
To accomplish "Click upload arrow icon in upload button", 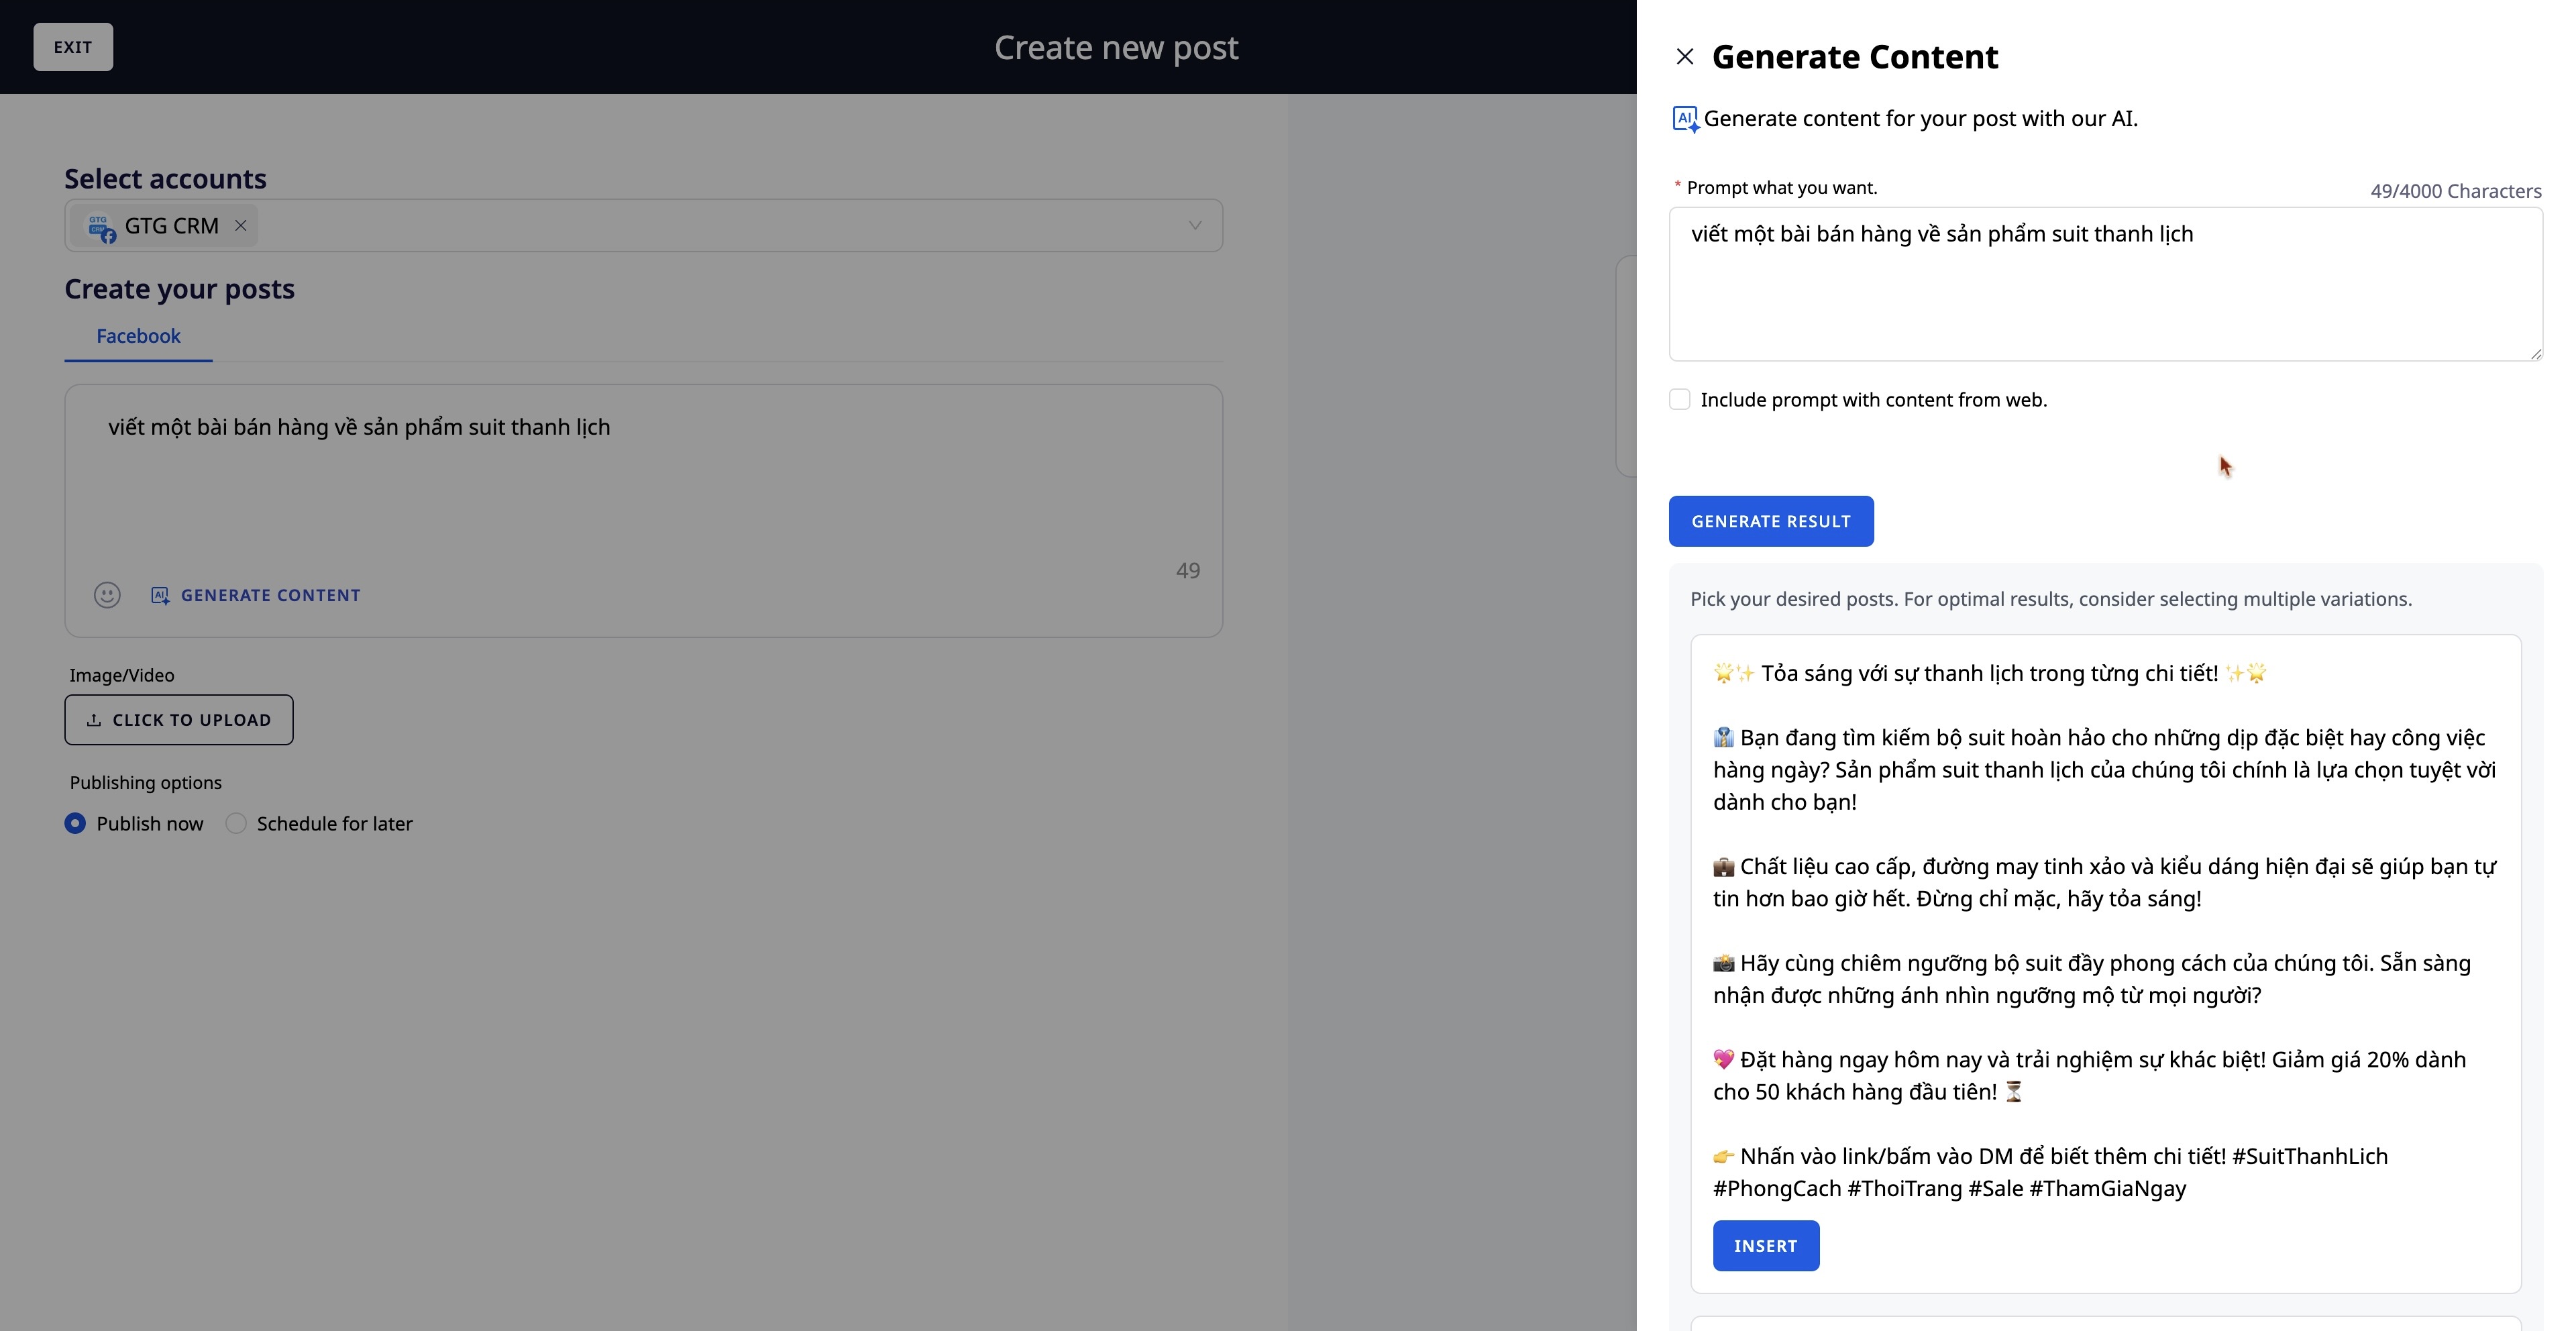I will [94, 720].
